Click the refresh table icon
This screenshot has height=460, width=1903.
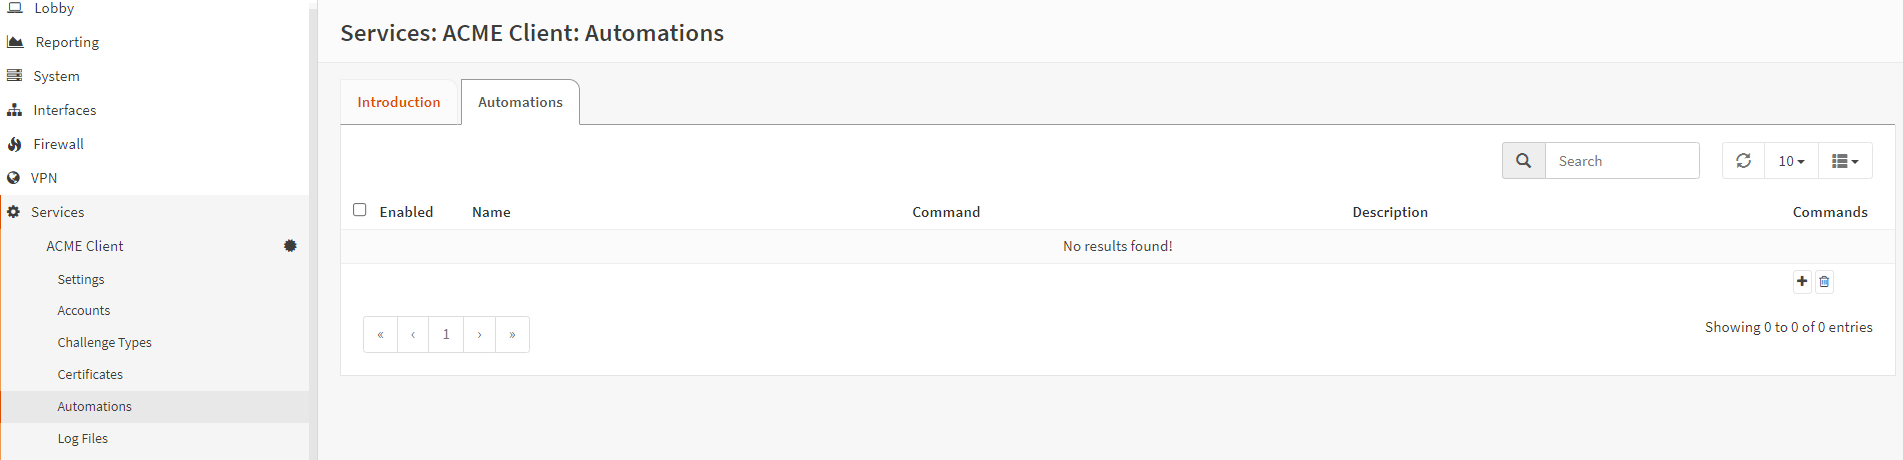click(1743, 161)
